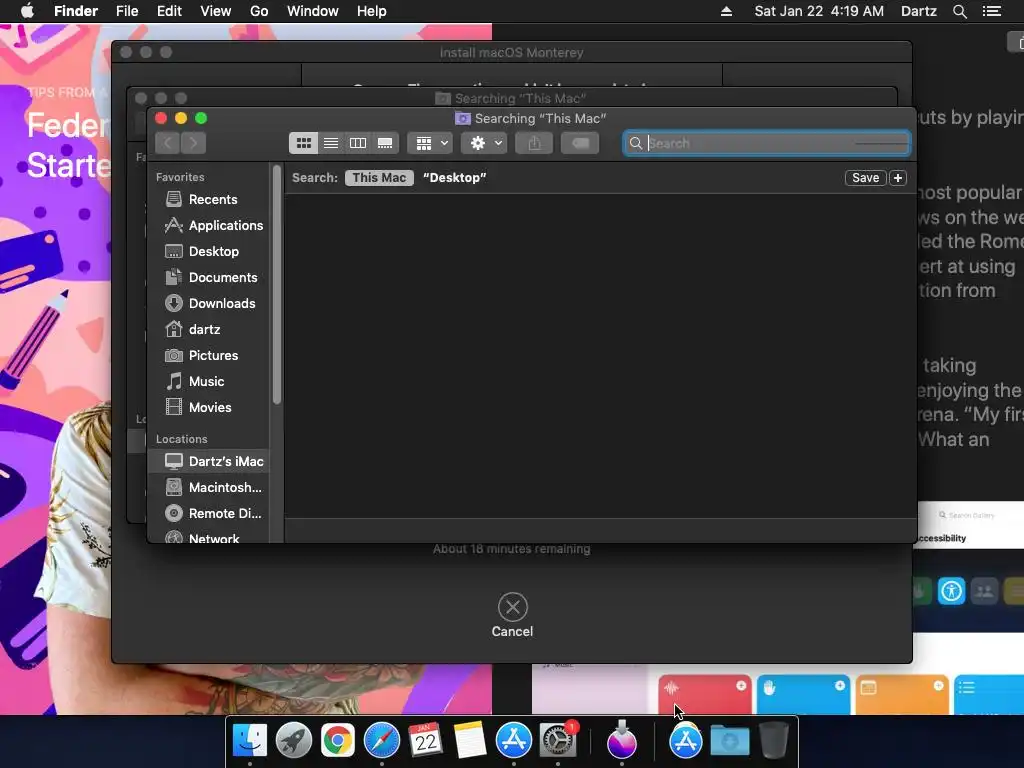Zoom the front Finder window with green button
Screen dimensions: 1024x768
pyautogui.click(x=201, y=118)
